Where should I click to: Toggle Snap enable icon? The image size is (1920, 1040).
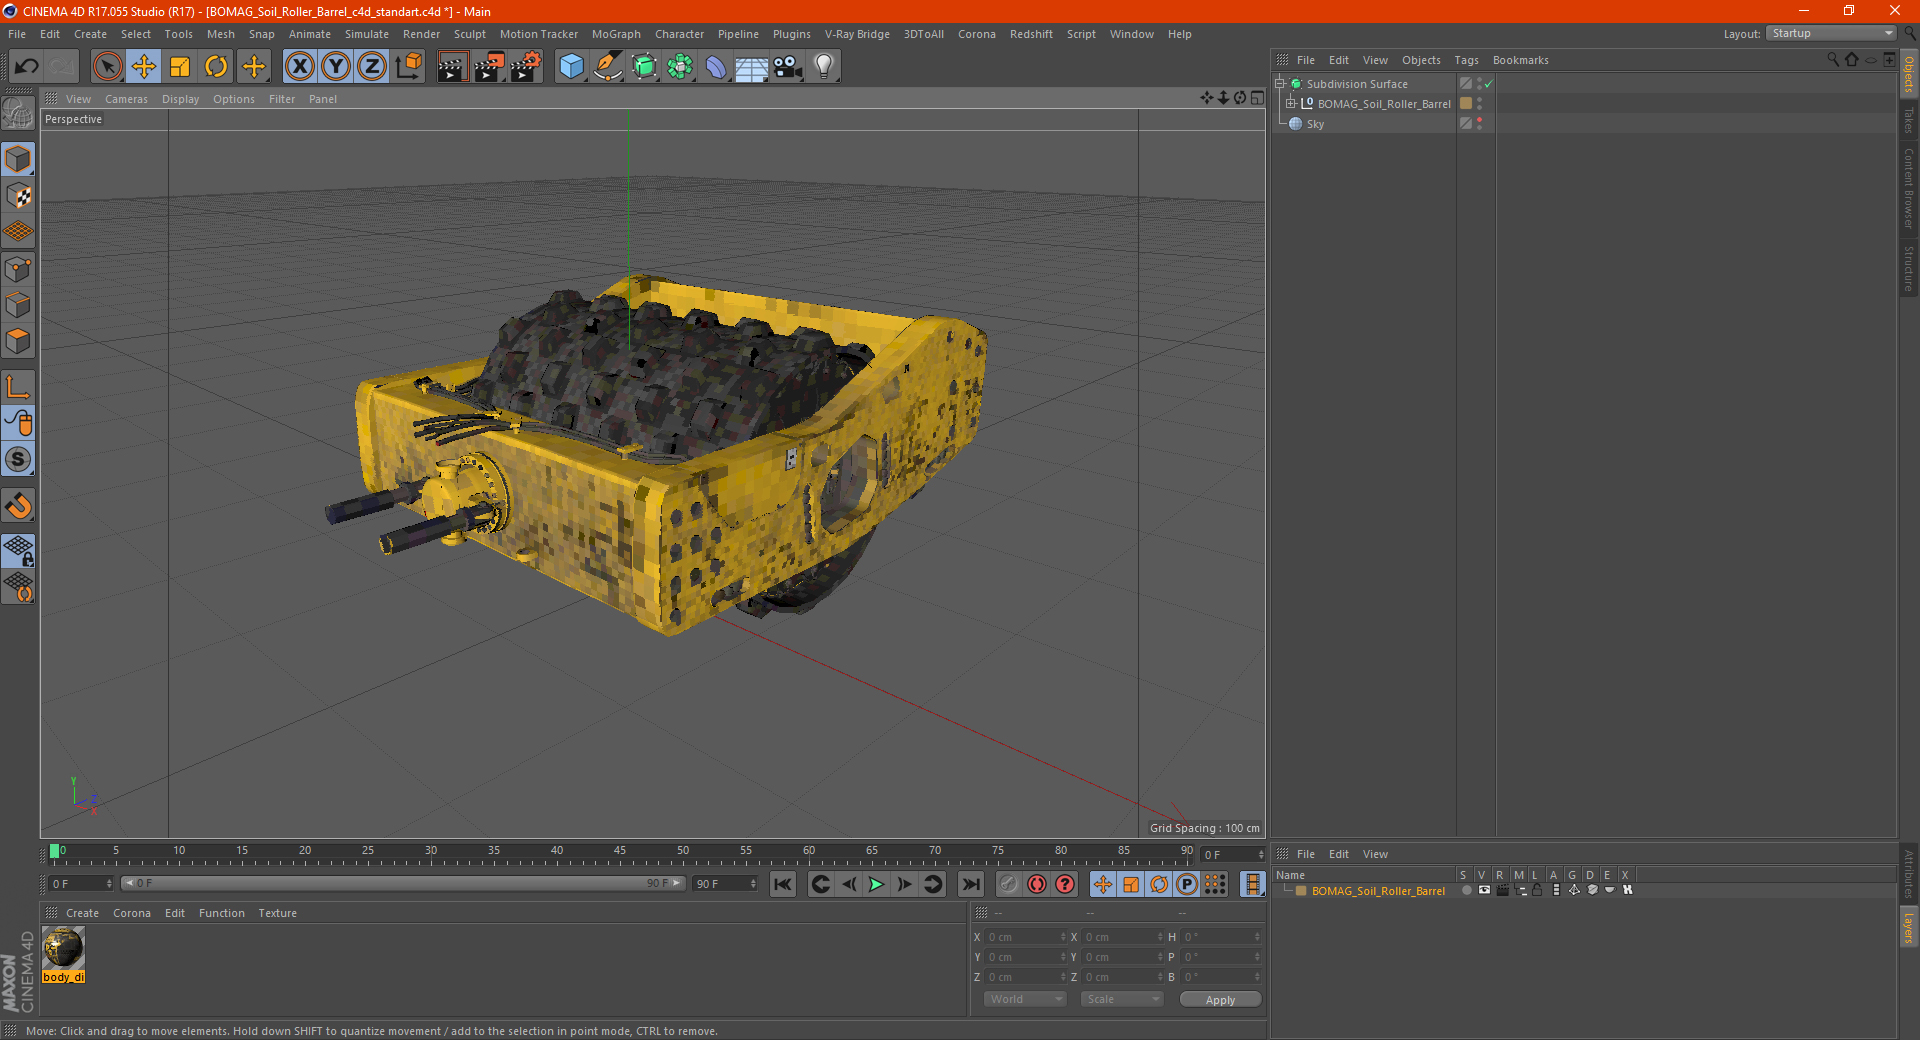pyautogui.click(x=18, y=506)
